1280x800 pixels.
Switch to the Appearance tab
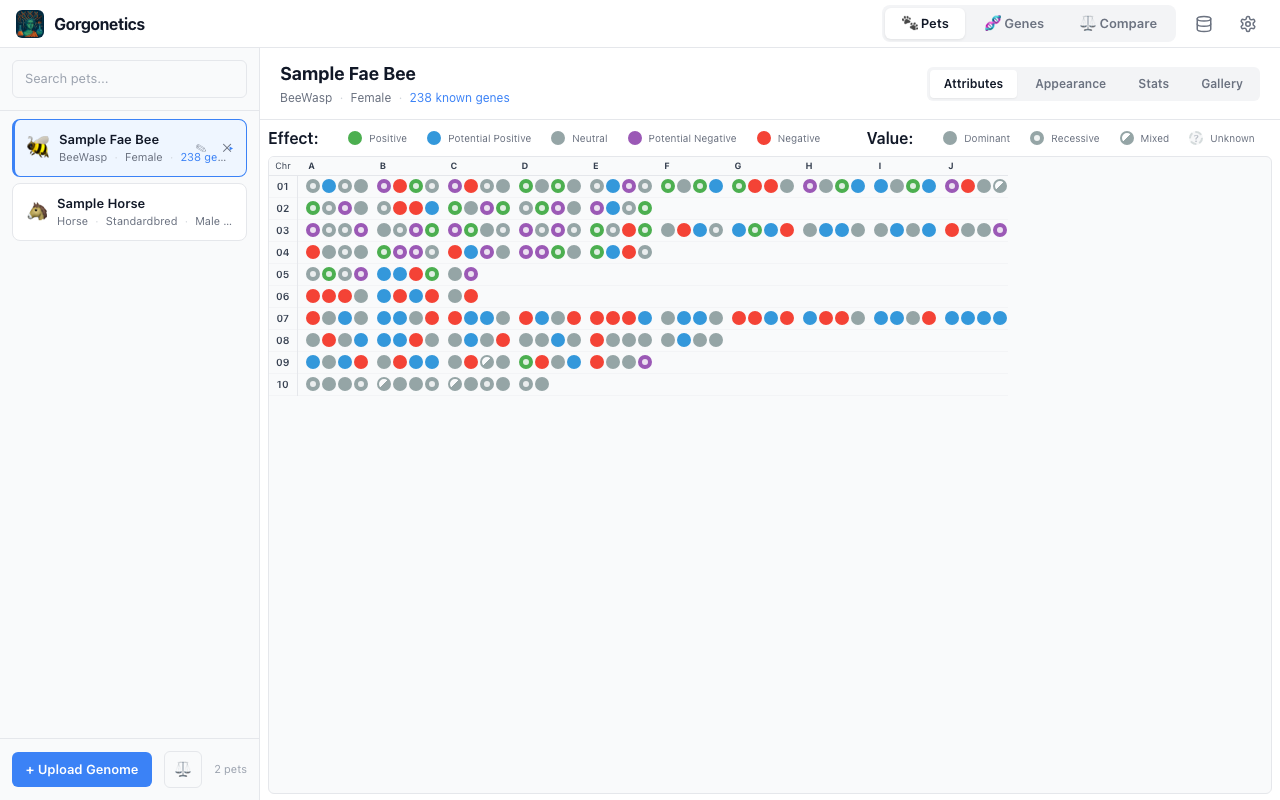[x=1070, y=84]
